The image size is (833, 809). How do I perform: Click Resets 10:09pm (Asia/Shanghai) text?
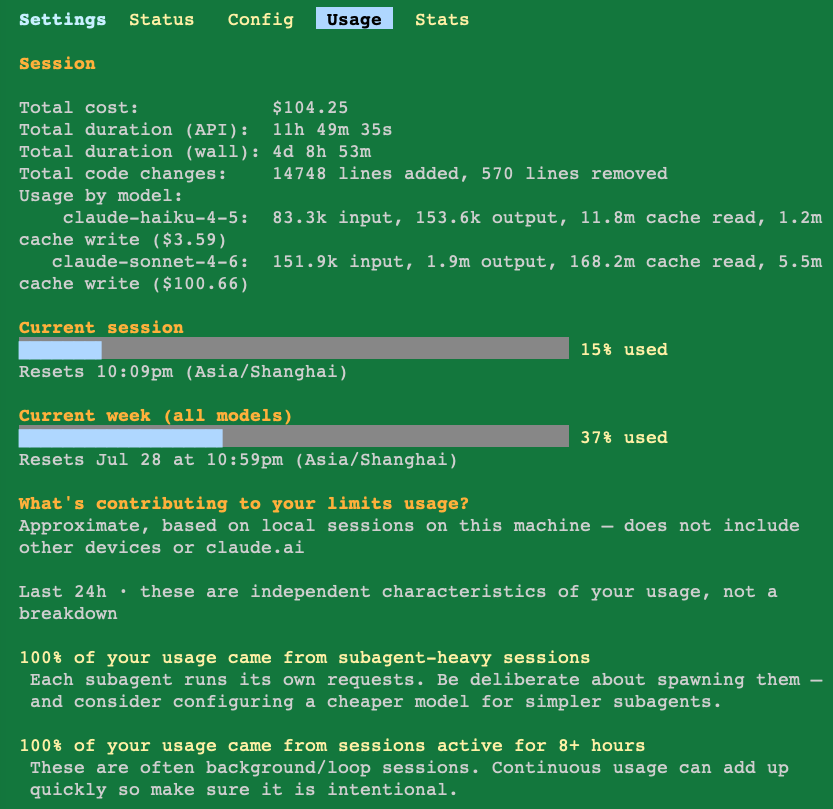click(x=183, y=371)
